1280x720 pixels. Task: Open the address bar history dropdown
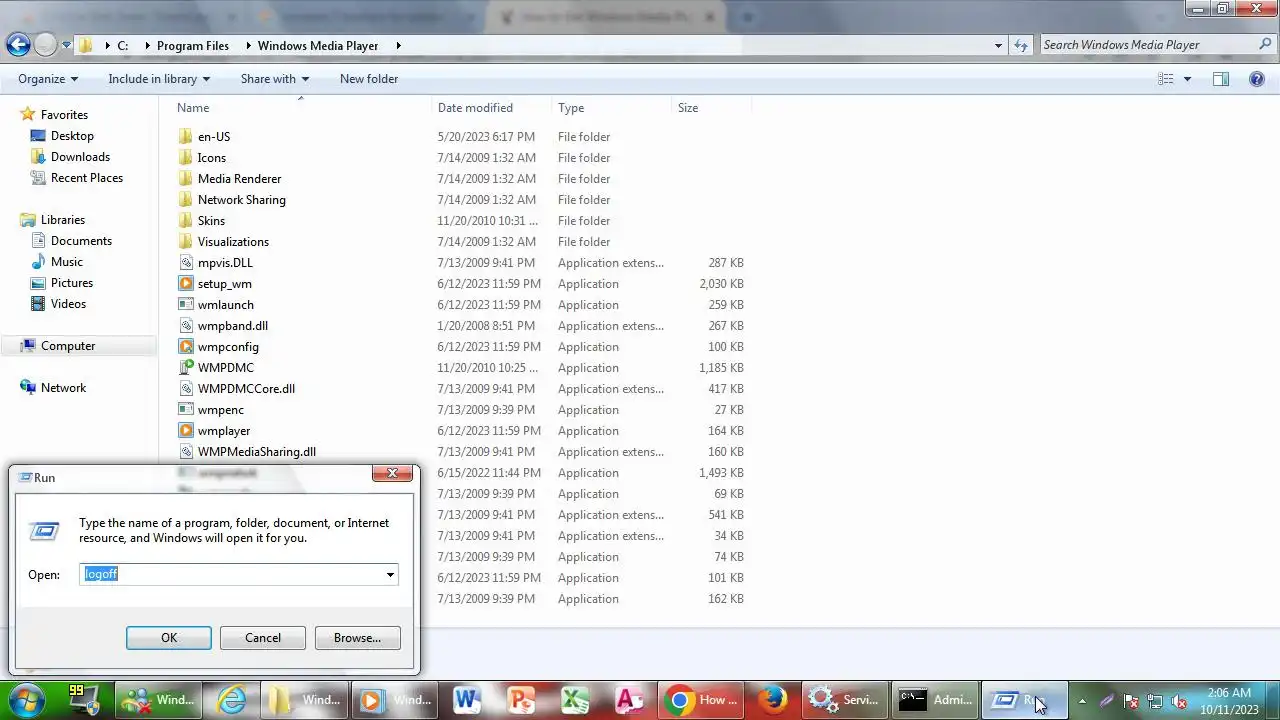(x=998, y=45)
